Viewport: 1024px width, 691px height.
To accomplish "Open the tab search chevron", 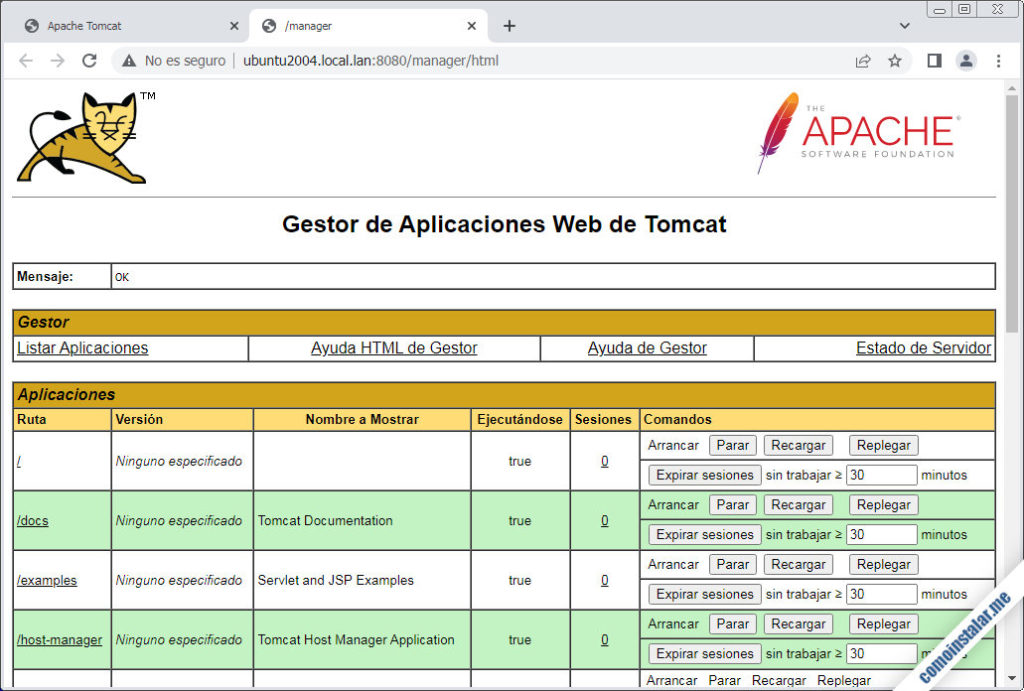I will [x=904, y=25].
